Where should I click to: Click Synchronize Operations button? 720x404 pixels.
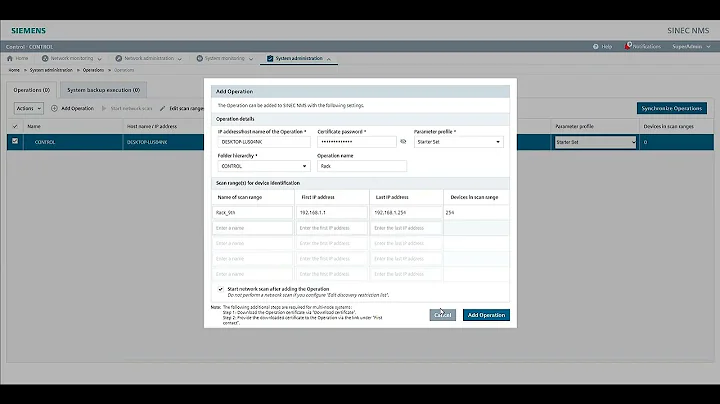point(672,108)
